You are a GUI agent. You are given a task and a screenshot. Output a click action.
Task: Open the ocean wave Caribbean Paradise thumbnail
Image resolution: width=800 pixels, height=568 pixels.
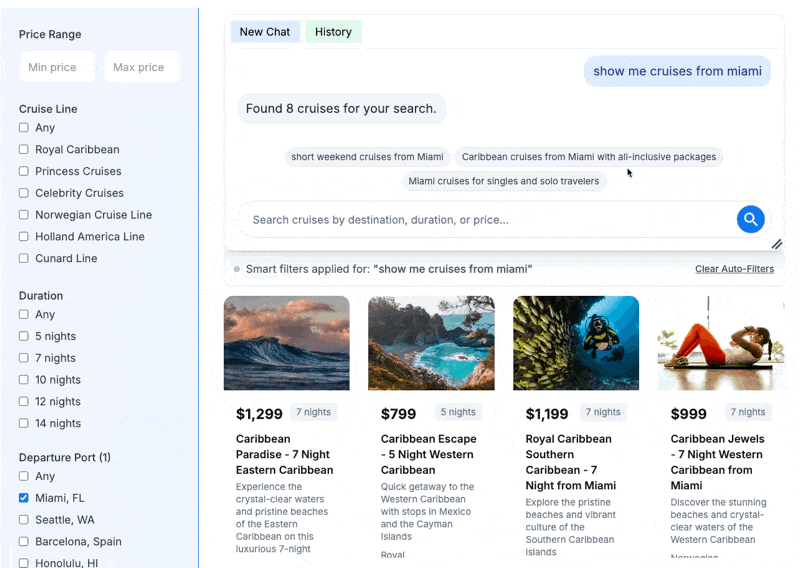click(287, 343)
